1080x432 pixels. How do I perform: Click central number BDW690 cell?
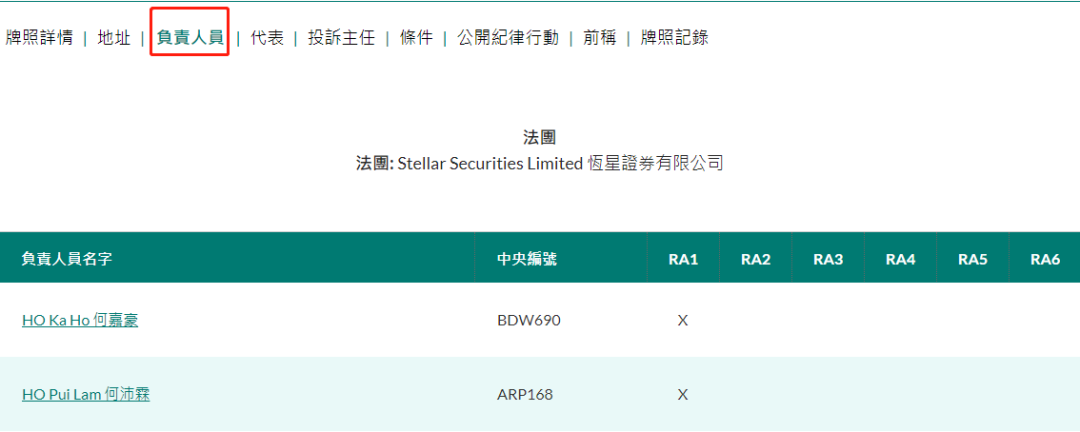point(529,321)
